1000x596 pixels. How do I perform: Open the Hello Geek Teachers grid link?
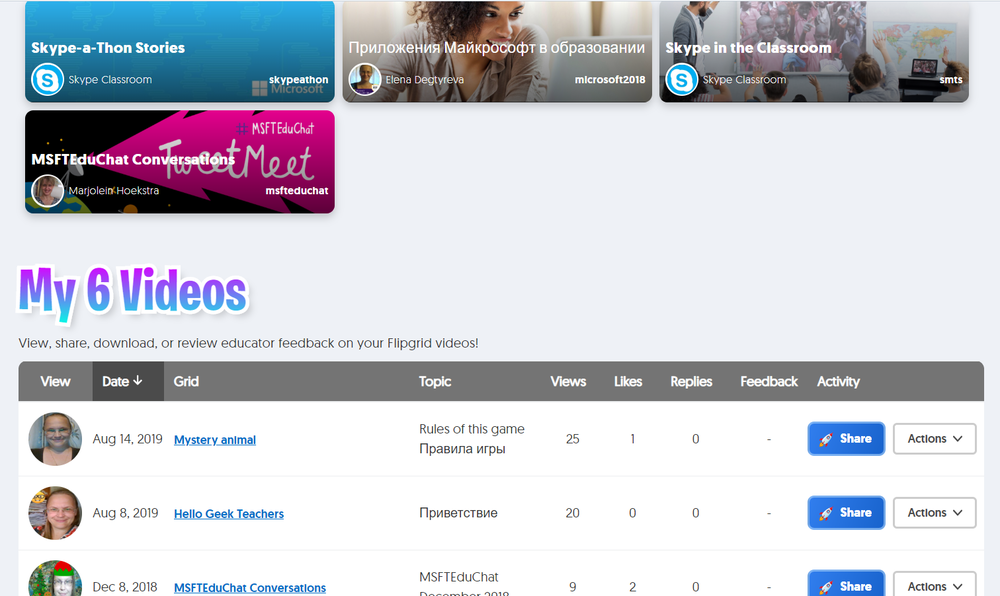click(229, 514)
